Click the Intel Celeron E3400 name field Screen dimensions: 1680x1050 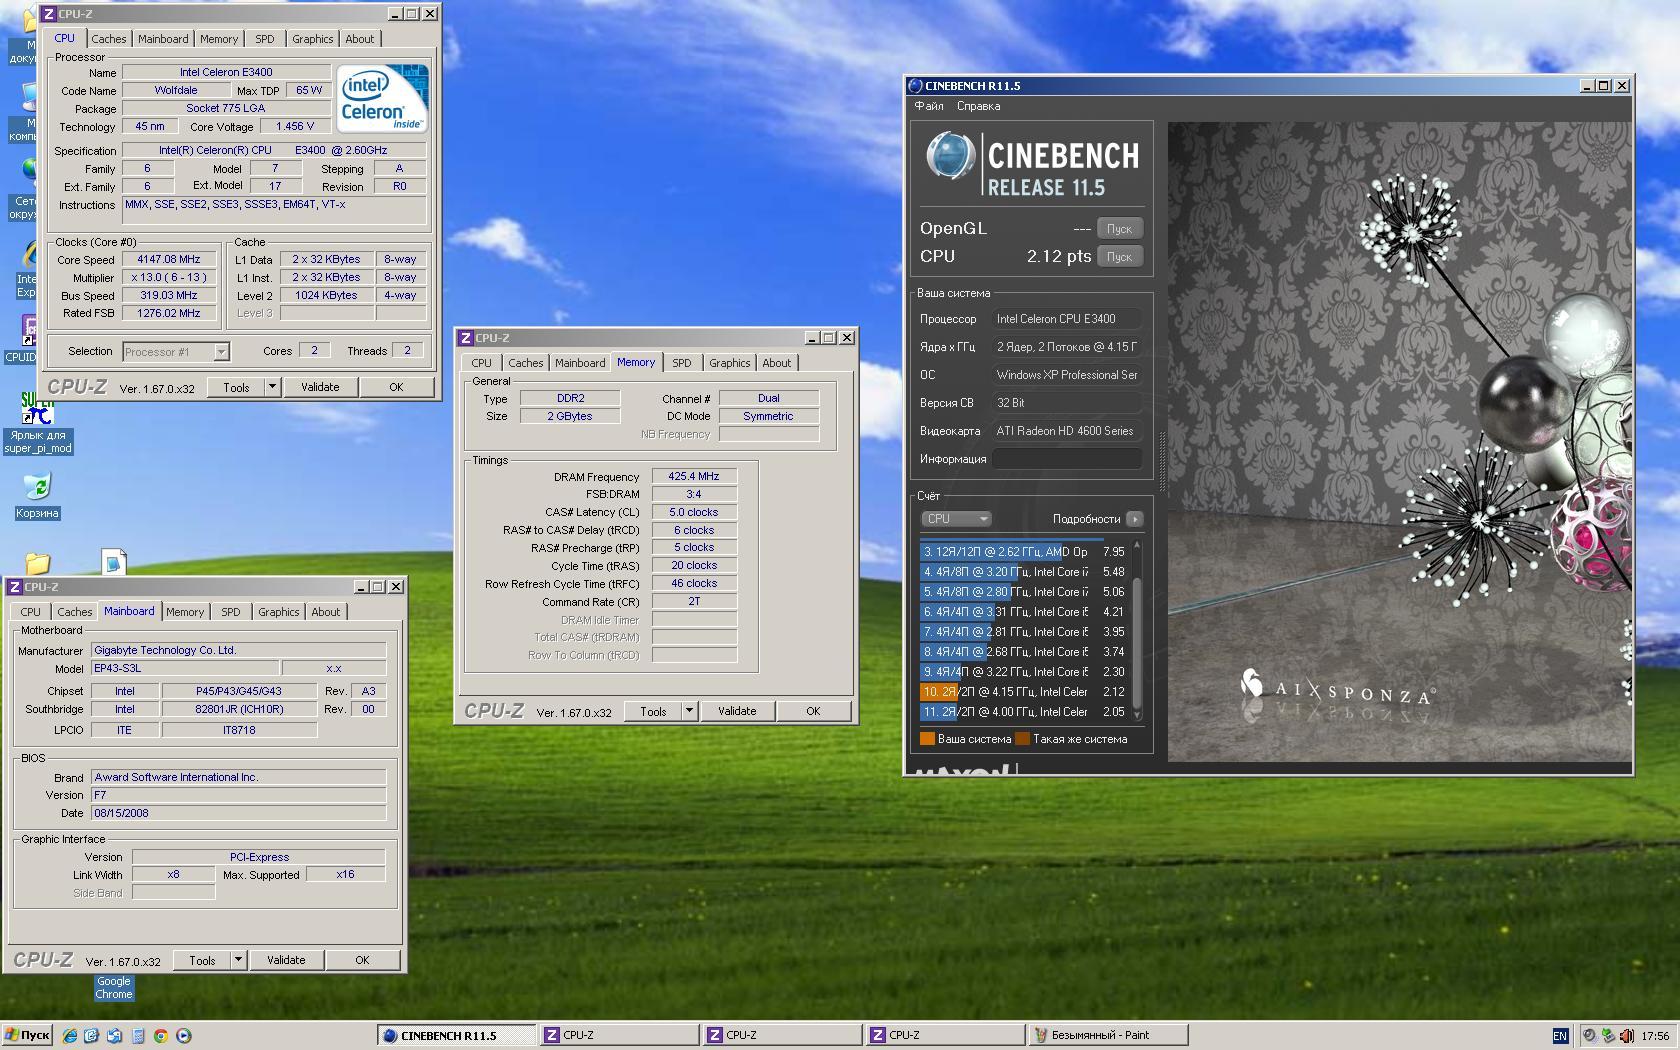226,72
